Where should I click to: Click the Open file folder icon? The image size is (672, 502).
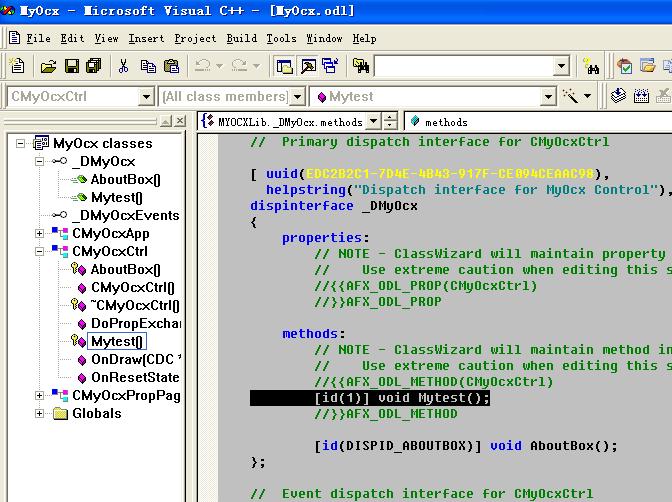[x=48, y=66]
